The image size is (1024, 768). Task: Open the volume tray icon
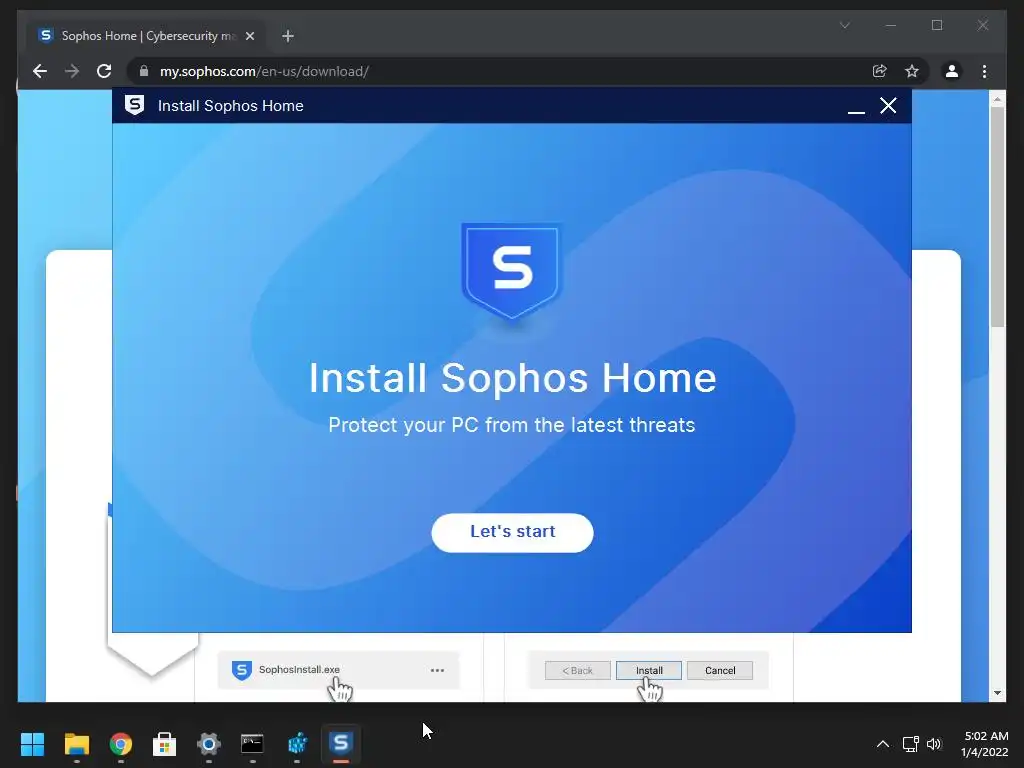pyautogui.click(x=934, y=744)
